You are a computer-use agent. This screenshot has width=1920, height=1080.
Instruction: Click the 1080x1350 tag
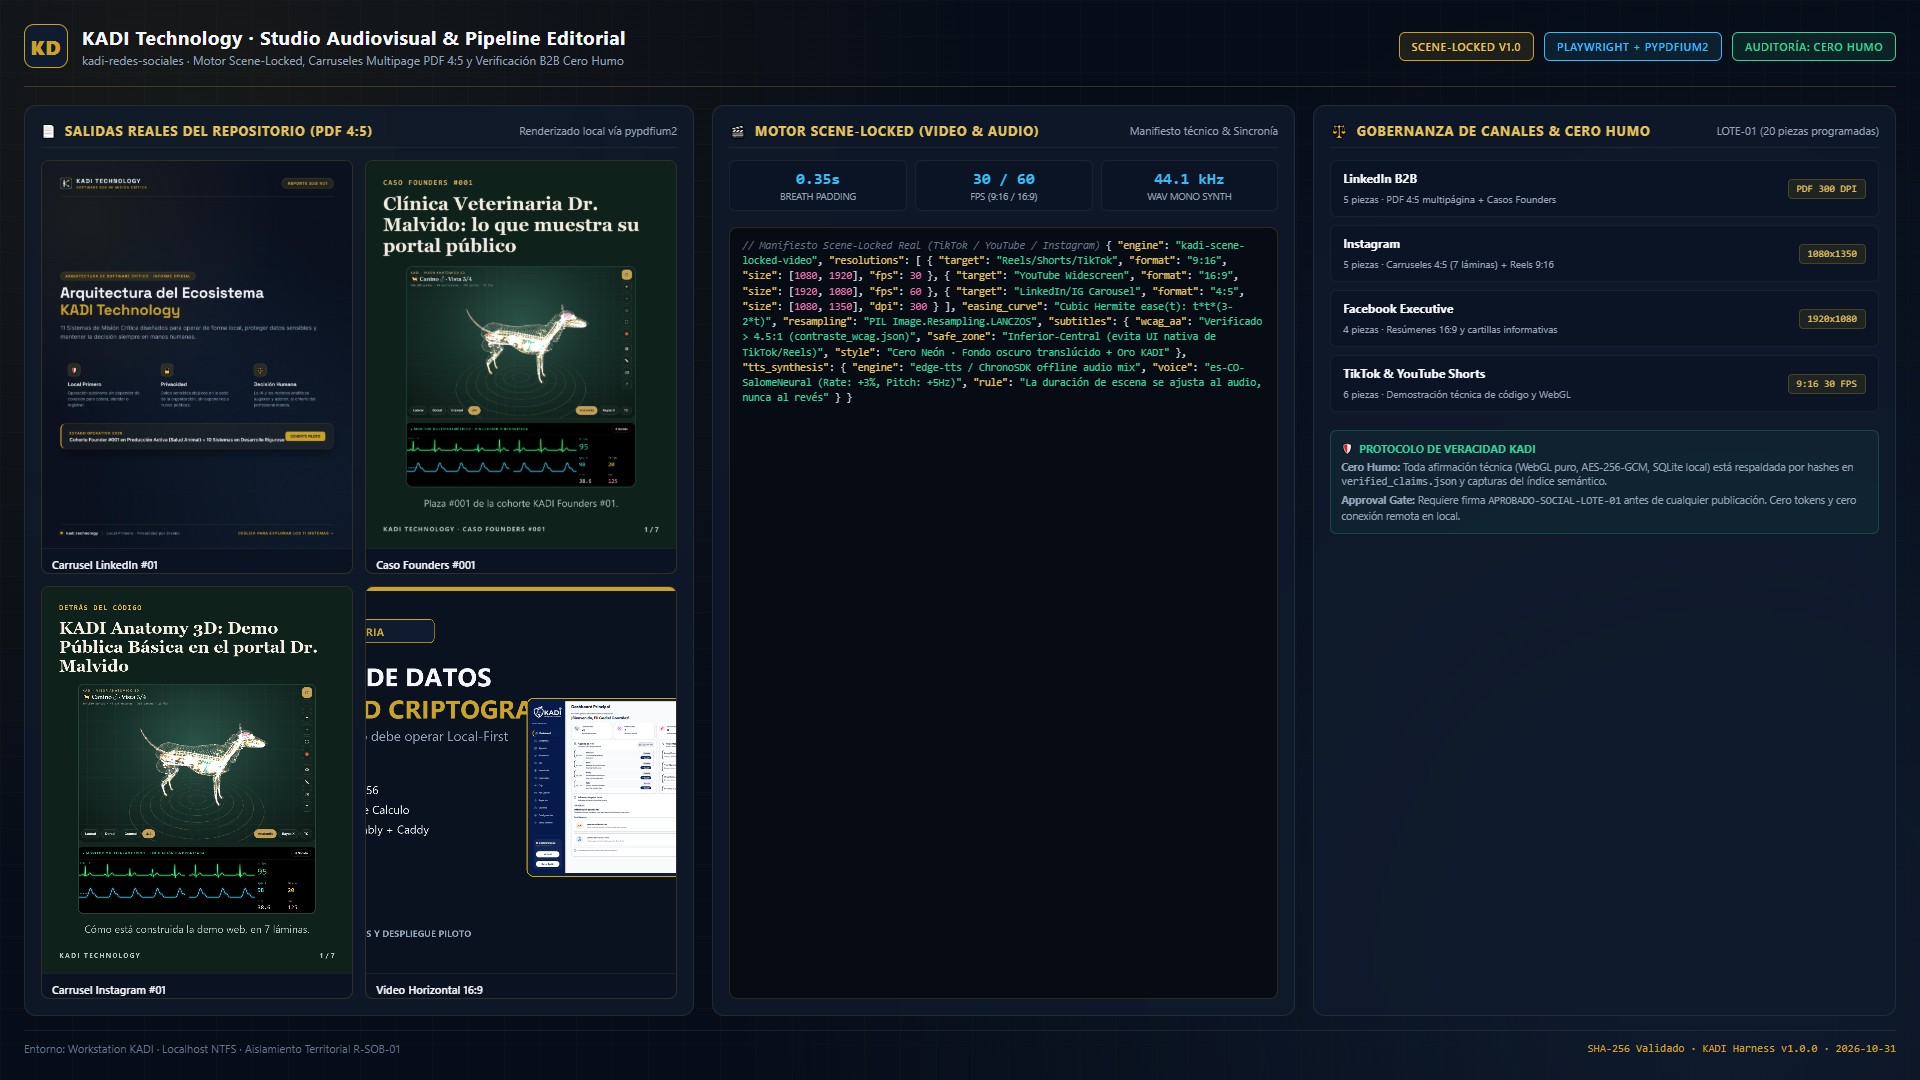tap(1831, 254)
